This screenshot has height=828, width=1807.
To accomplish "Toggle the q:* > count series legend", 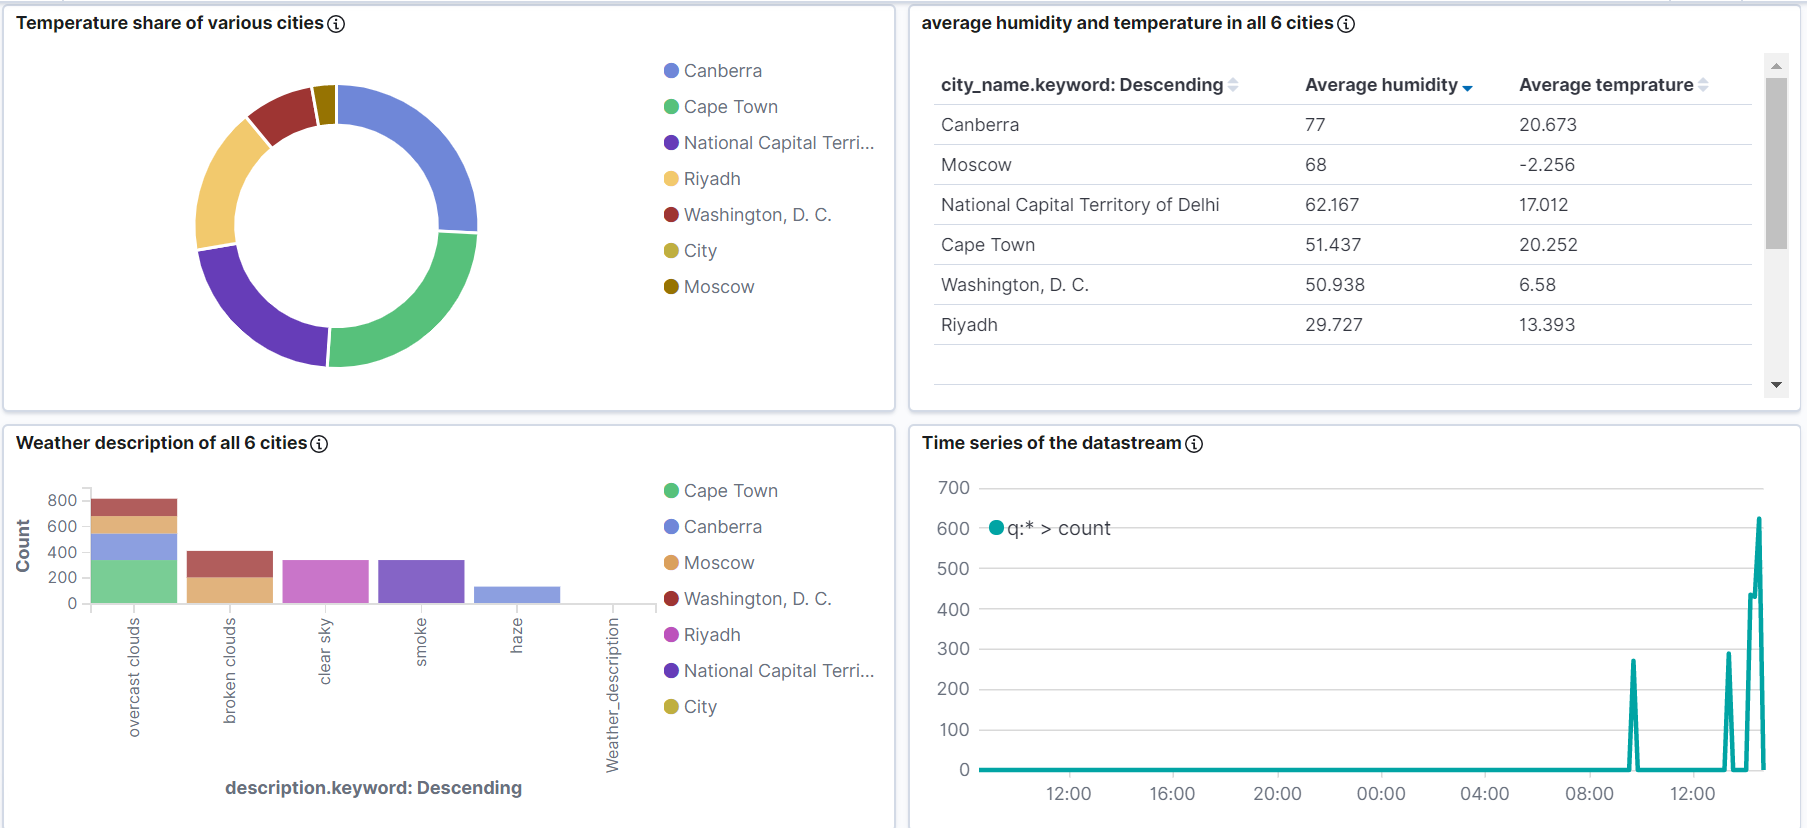I will click(x=1050, y=528).
